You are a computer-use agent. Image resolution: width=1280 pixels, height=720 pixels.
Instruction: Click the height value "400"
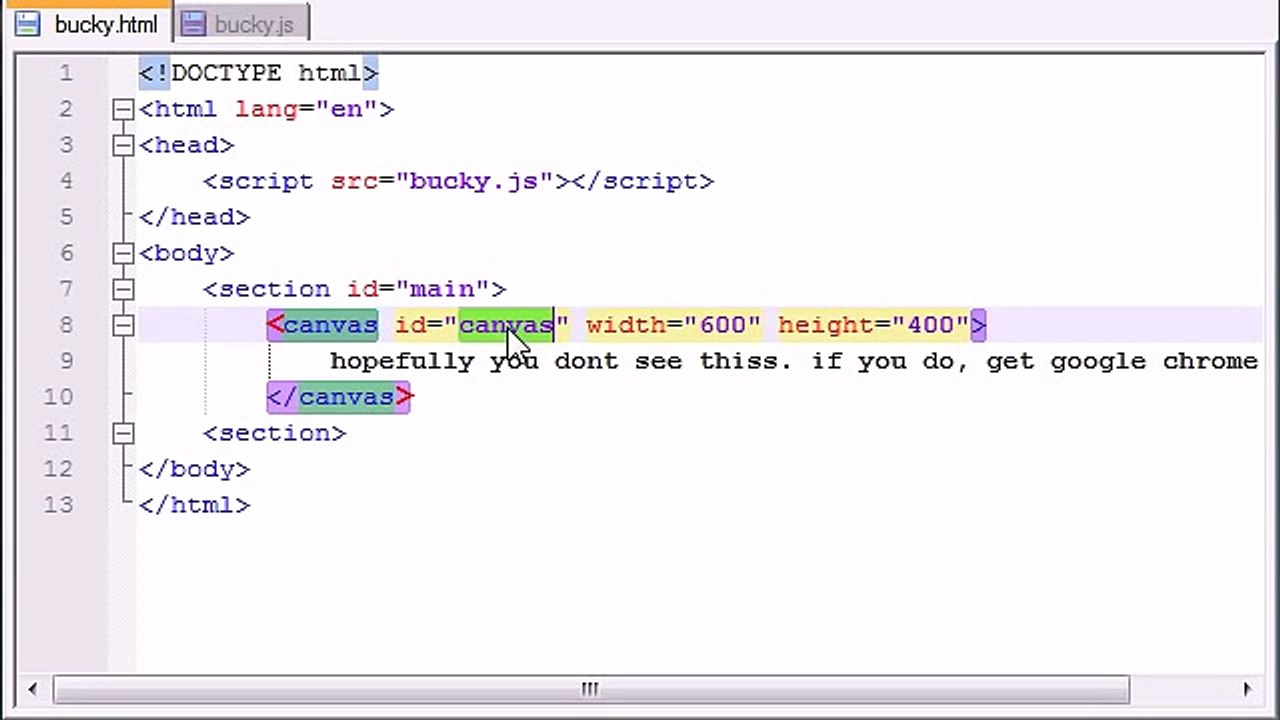point(931,325)
